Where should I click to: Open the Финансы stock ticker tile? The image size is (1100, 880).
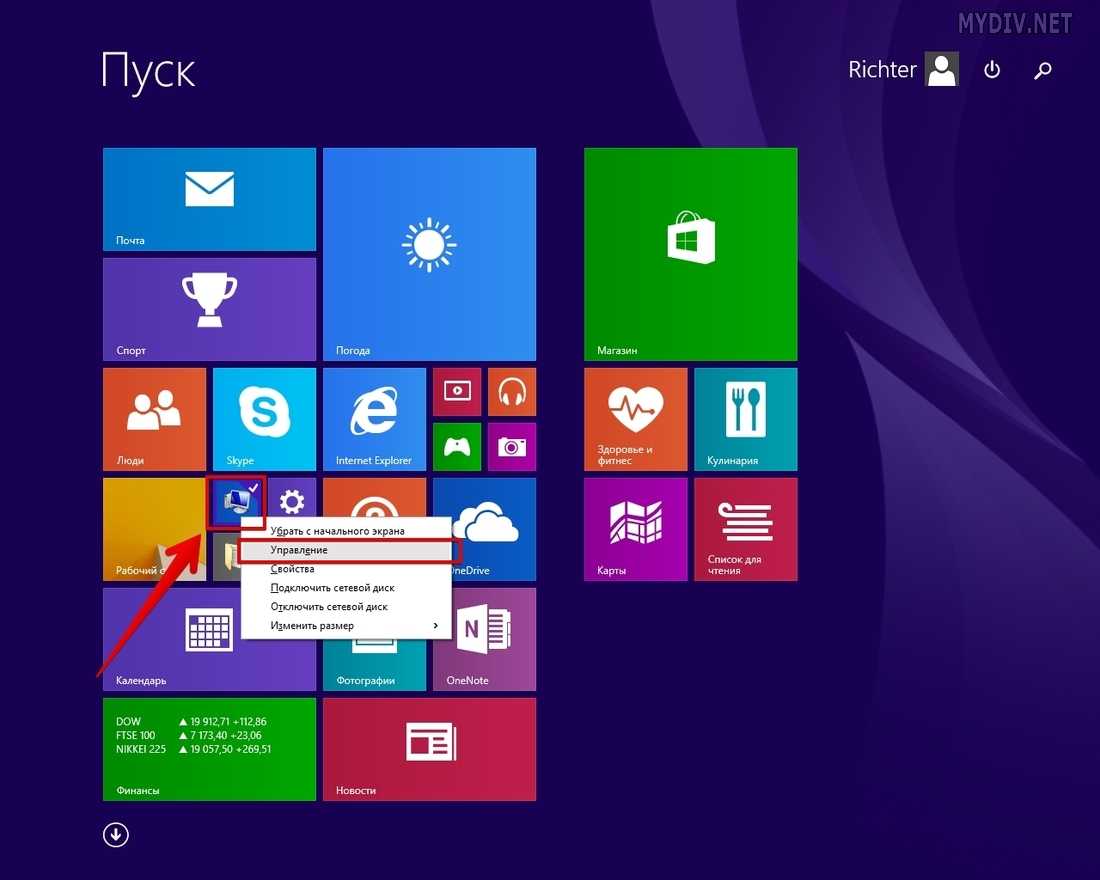click(209, 749)
